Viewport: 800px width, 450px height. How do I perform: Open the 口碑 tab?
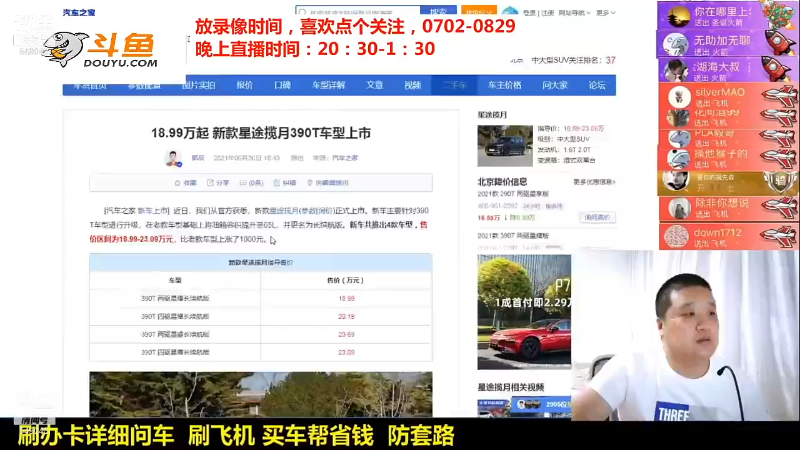click(x=282, y=85)
